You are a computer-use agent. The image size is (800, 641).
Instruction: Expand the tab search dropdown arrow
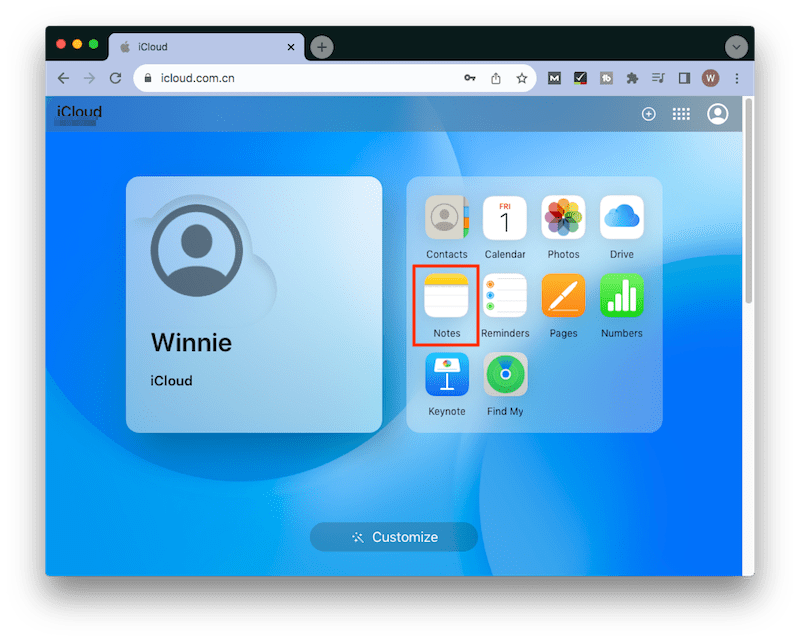(736, 47)
